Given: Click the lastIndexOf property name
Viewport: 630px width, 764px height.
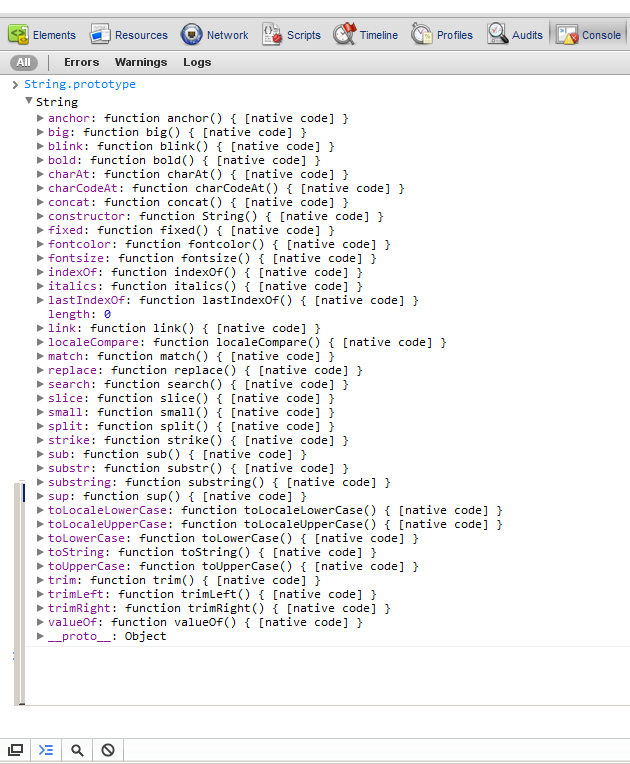Looking at the screenshot, I should [x=86, y=300].
